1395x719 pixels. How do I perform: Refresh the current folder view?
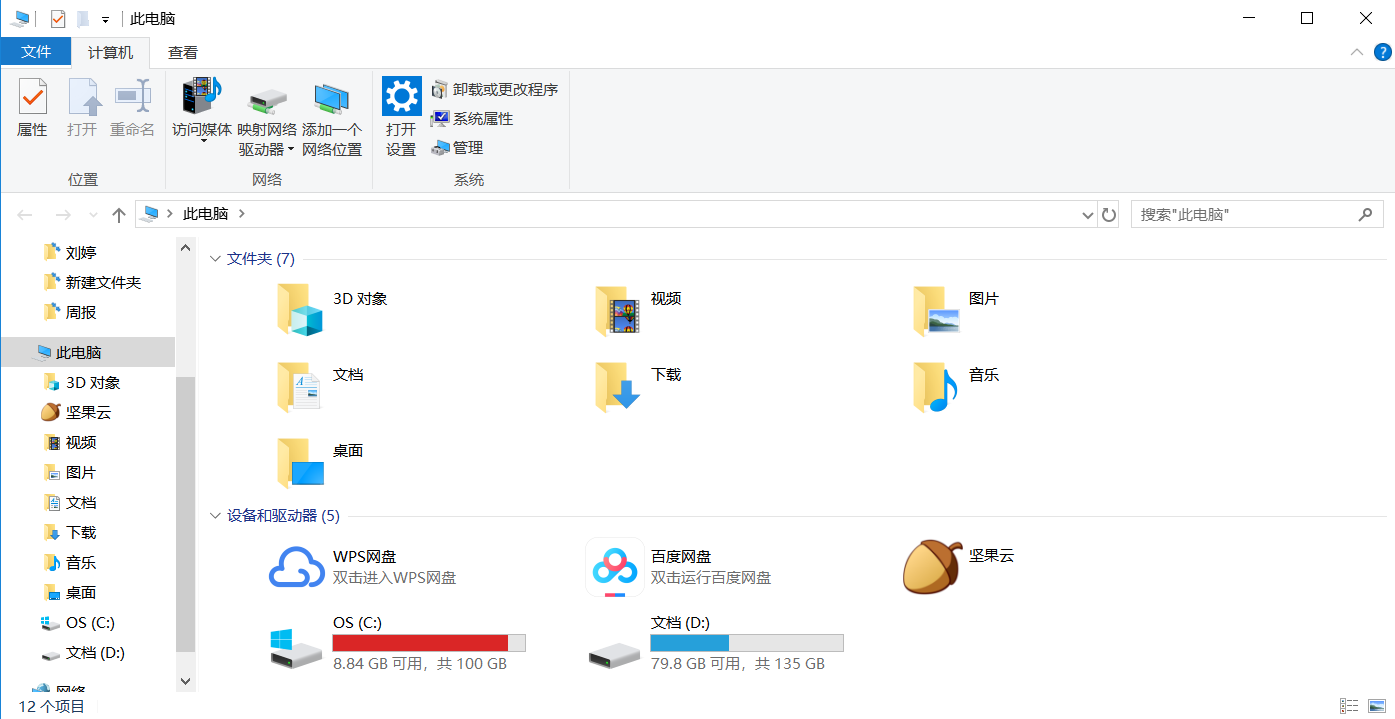pyautogui.click(x=1110, y=213)
